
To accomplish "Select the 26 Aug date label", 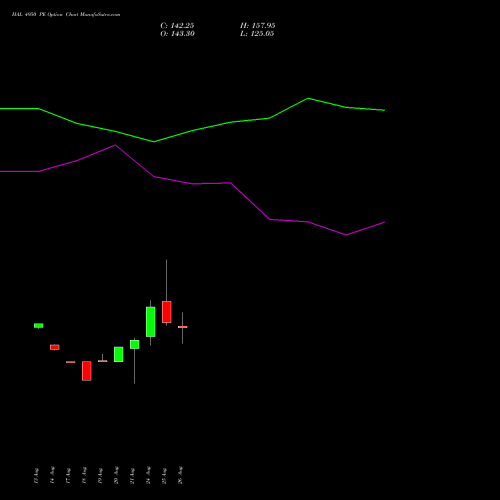I will (180, 475).
